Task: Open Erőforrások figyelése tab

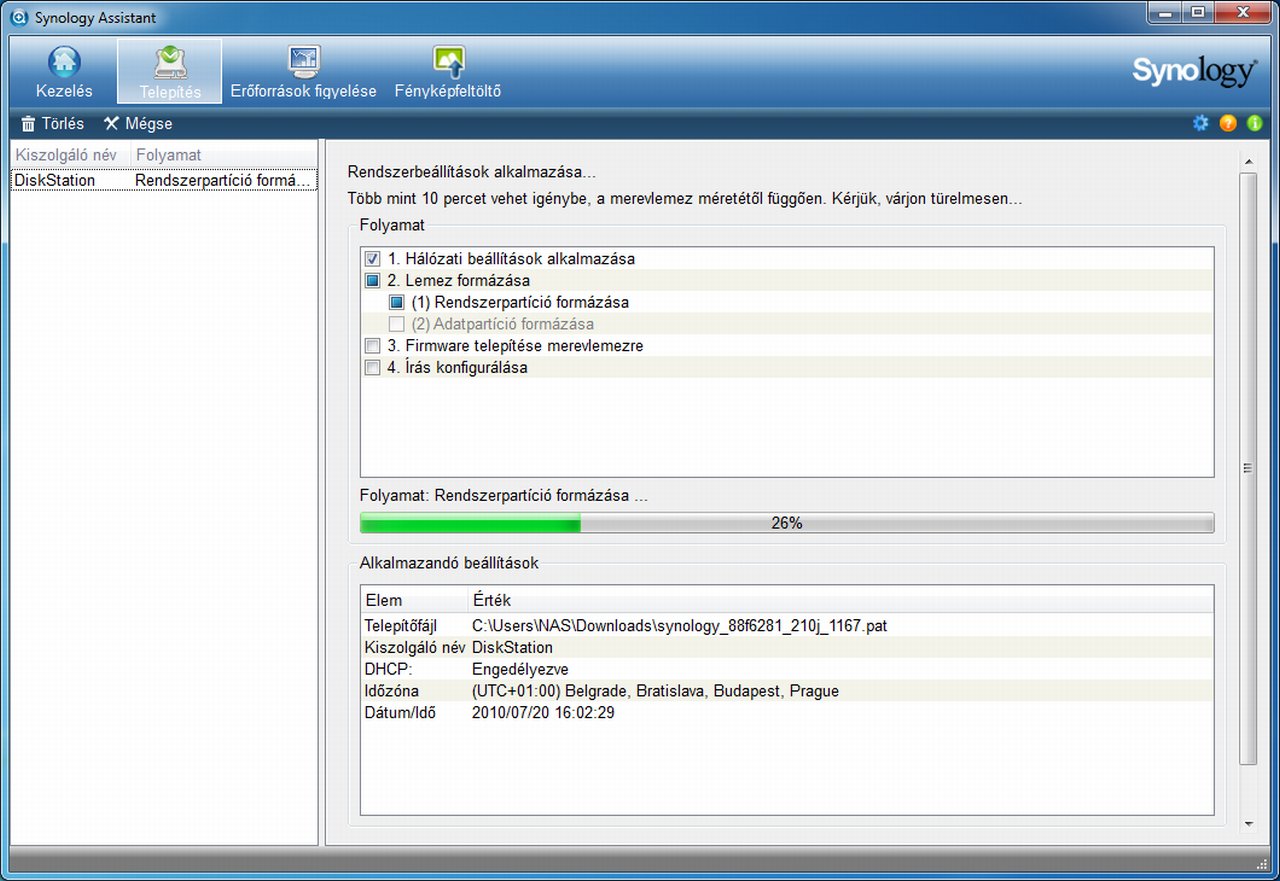Action: (304, 72)
